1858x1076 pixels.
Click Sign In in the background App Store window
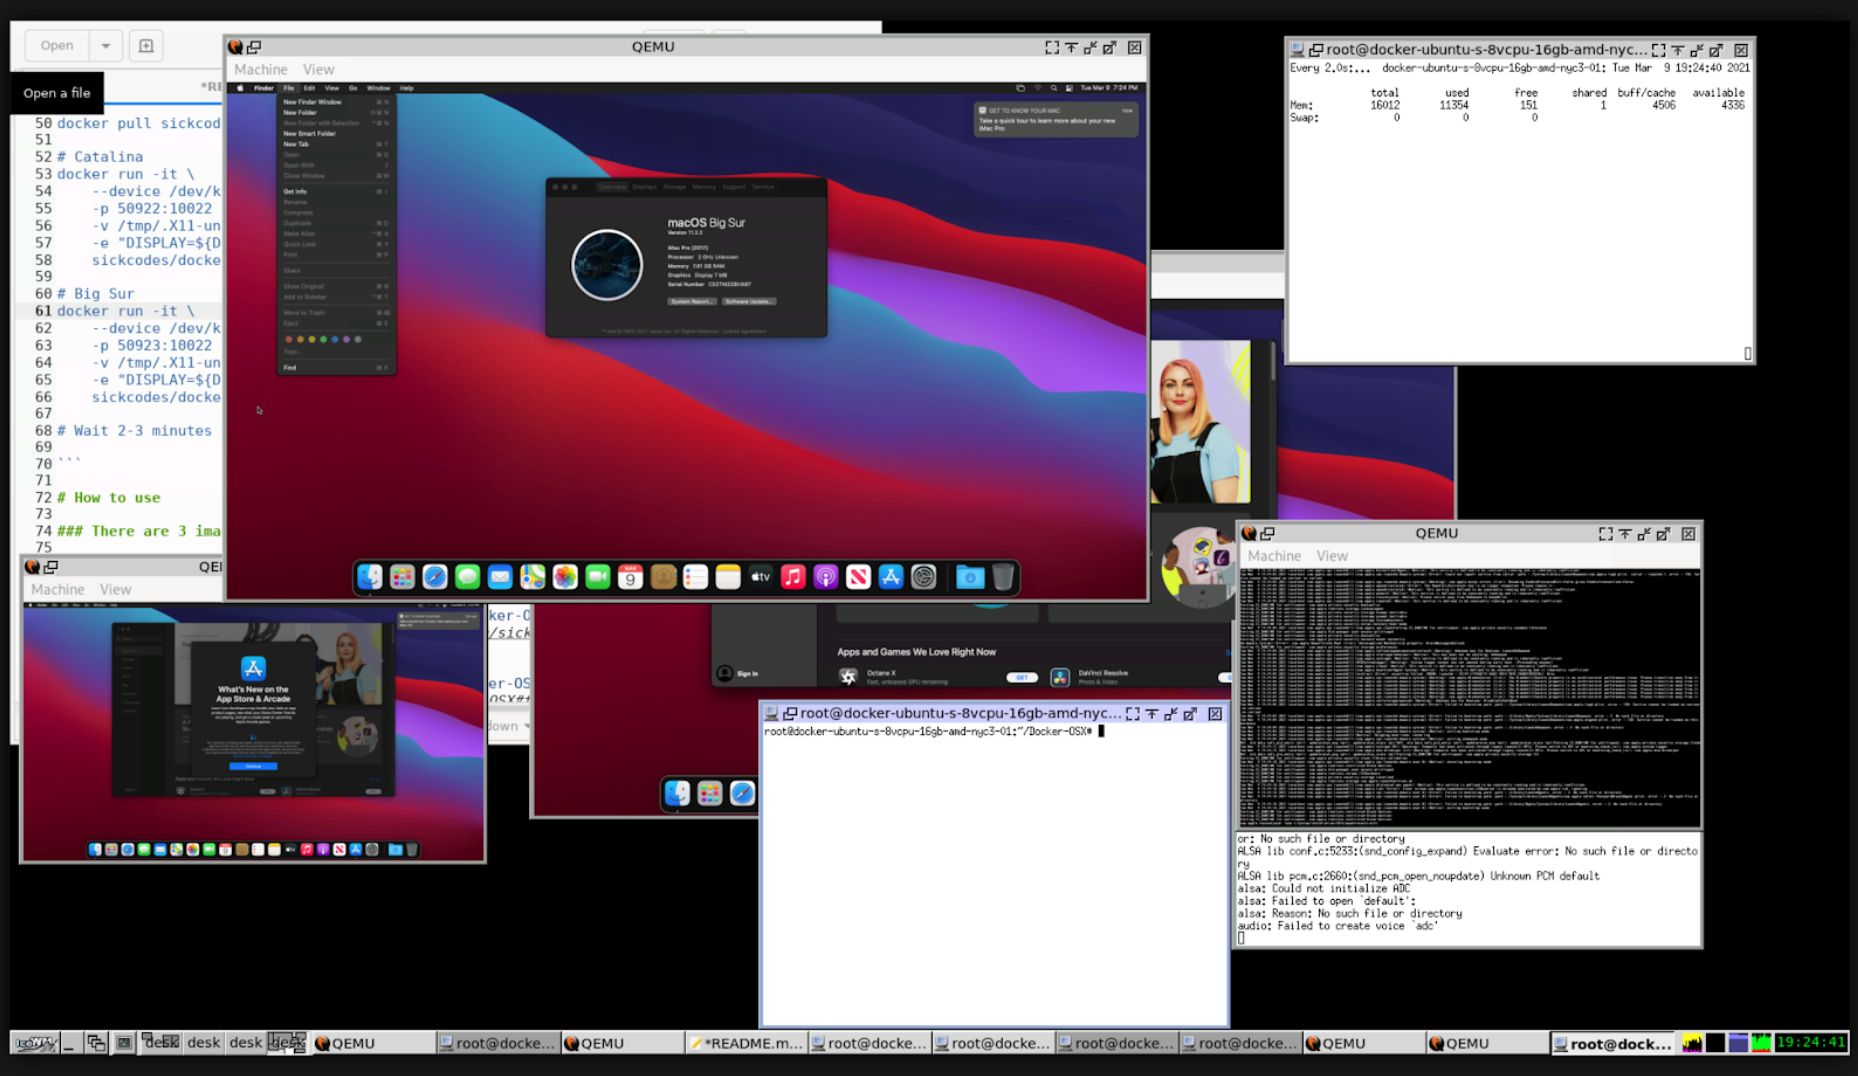[x=738, y=674]
